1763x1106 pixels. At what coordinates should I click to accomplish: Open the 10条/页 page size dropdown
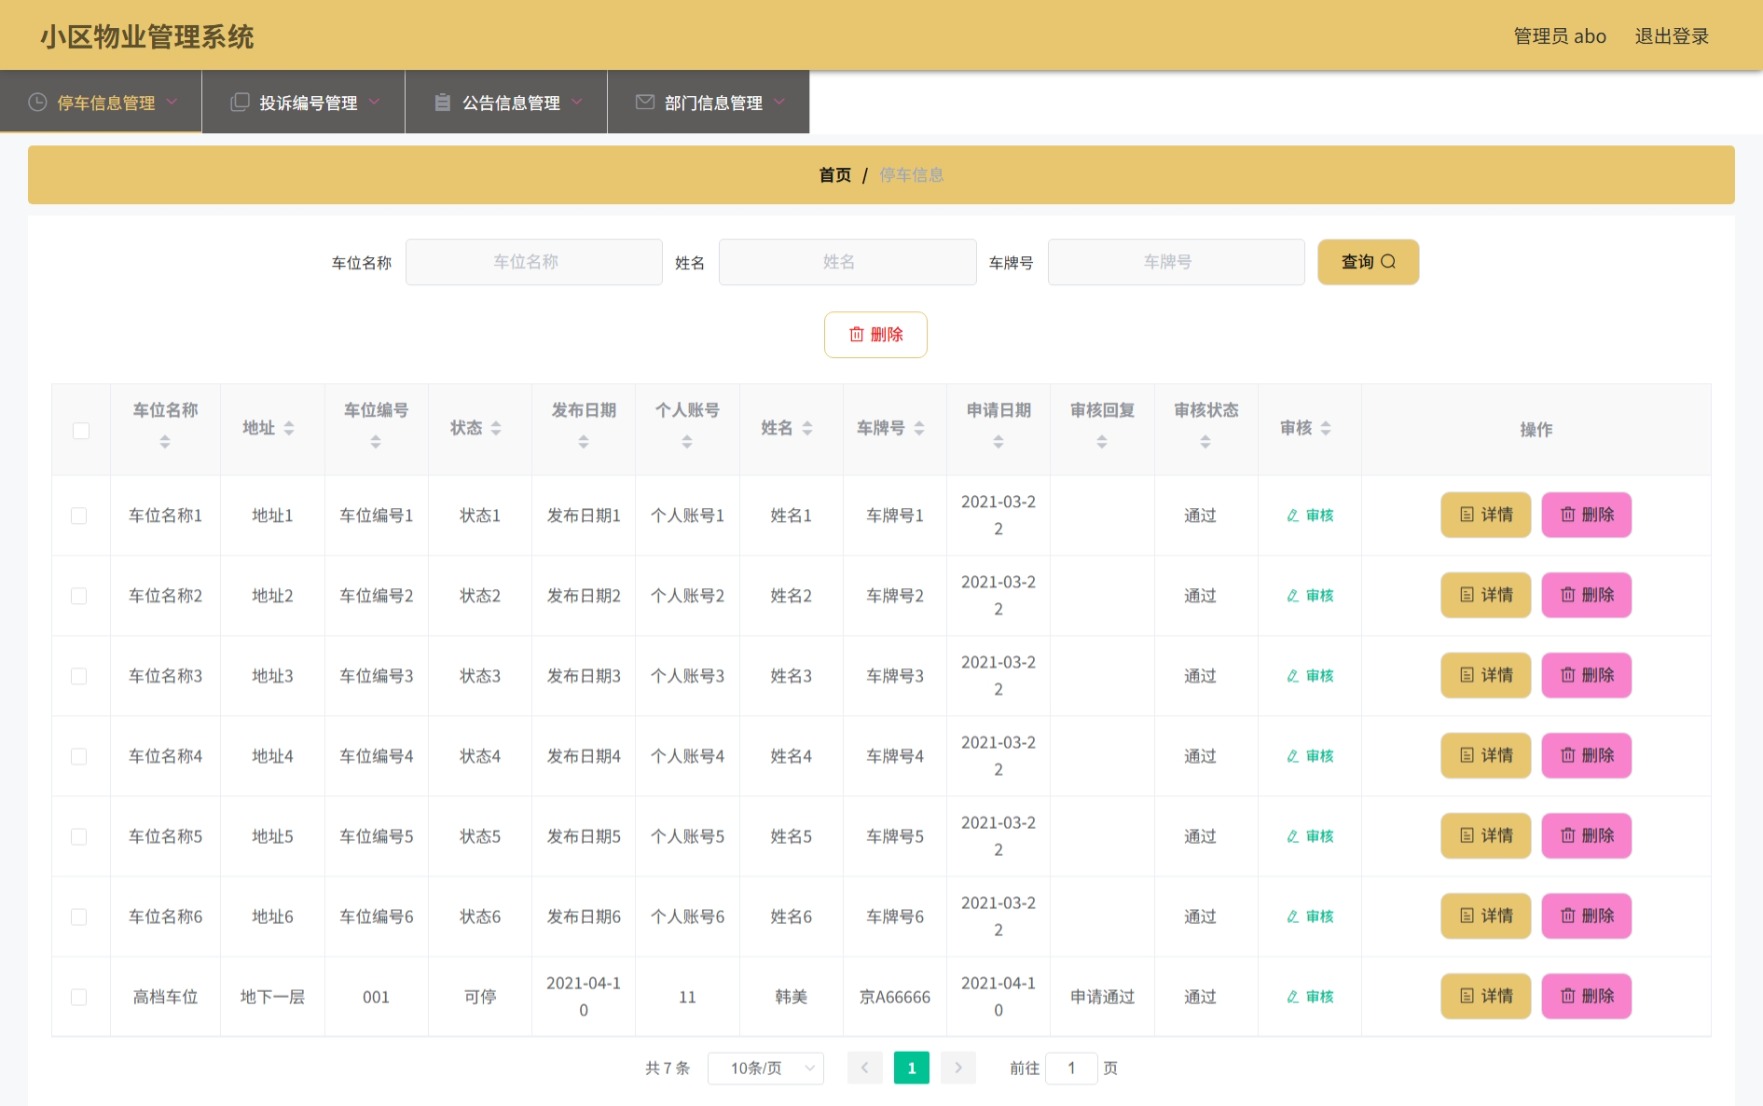pos(766,1068)
